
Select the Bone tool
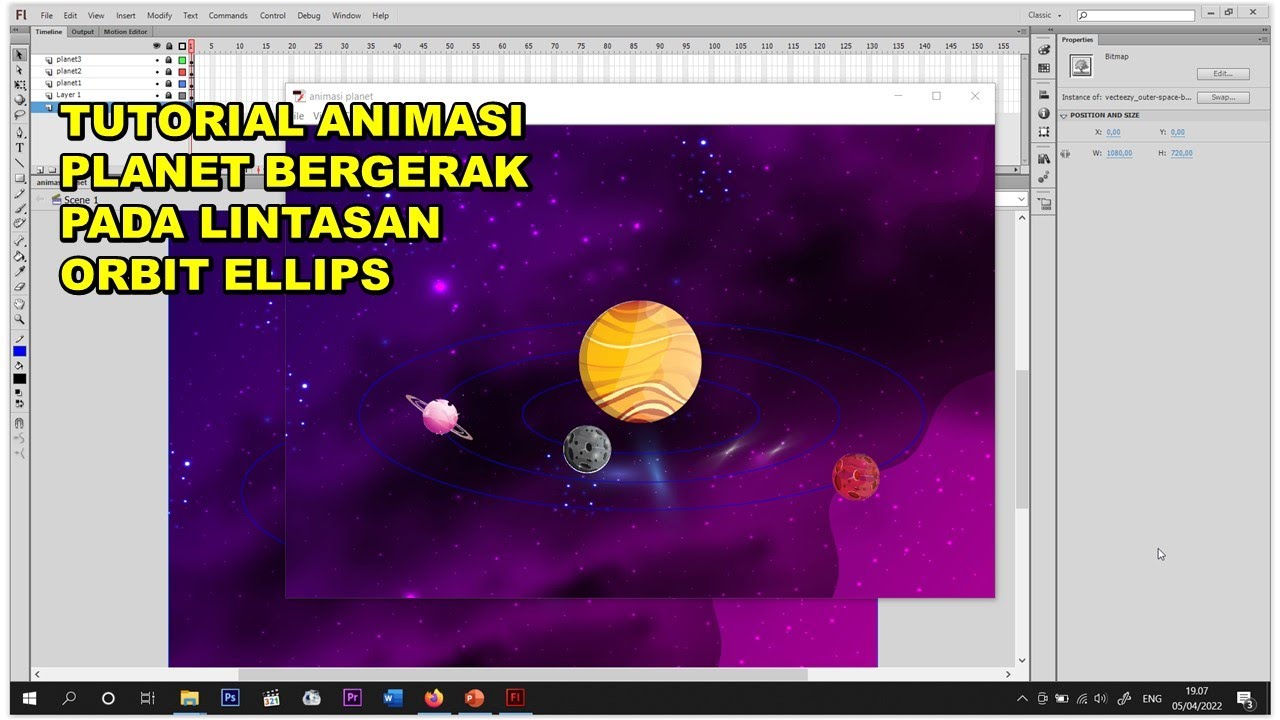[19, 241]
